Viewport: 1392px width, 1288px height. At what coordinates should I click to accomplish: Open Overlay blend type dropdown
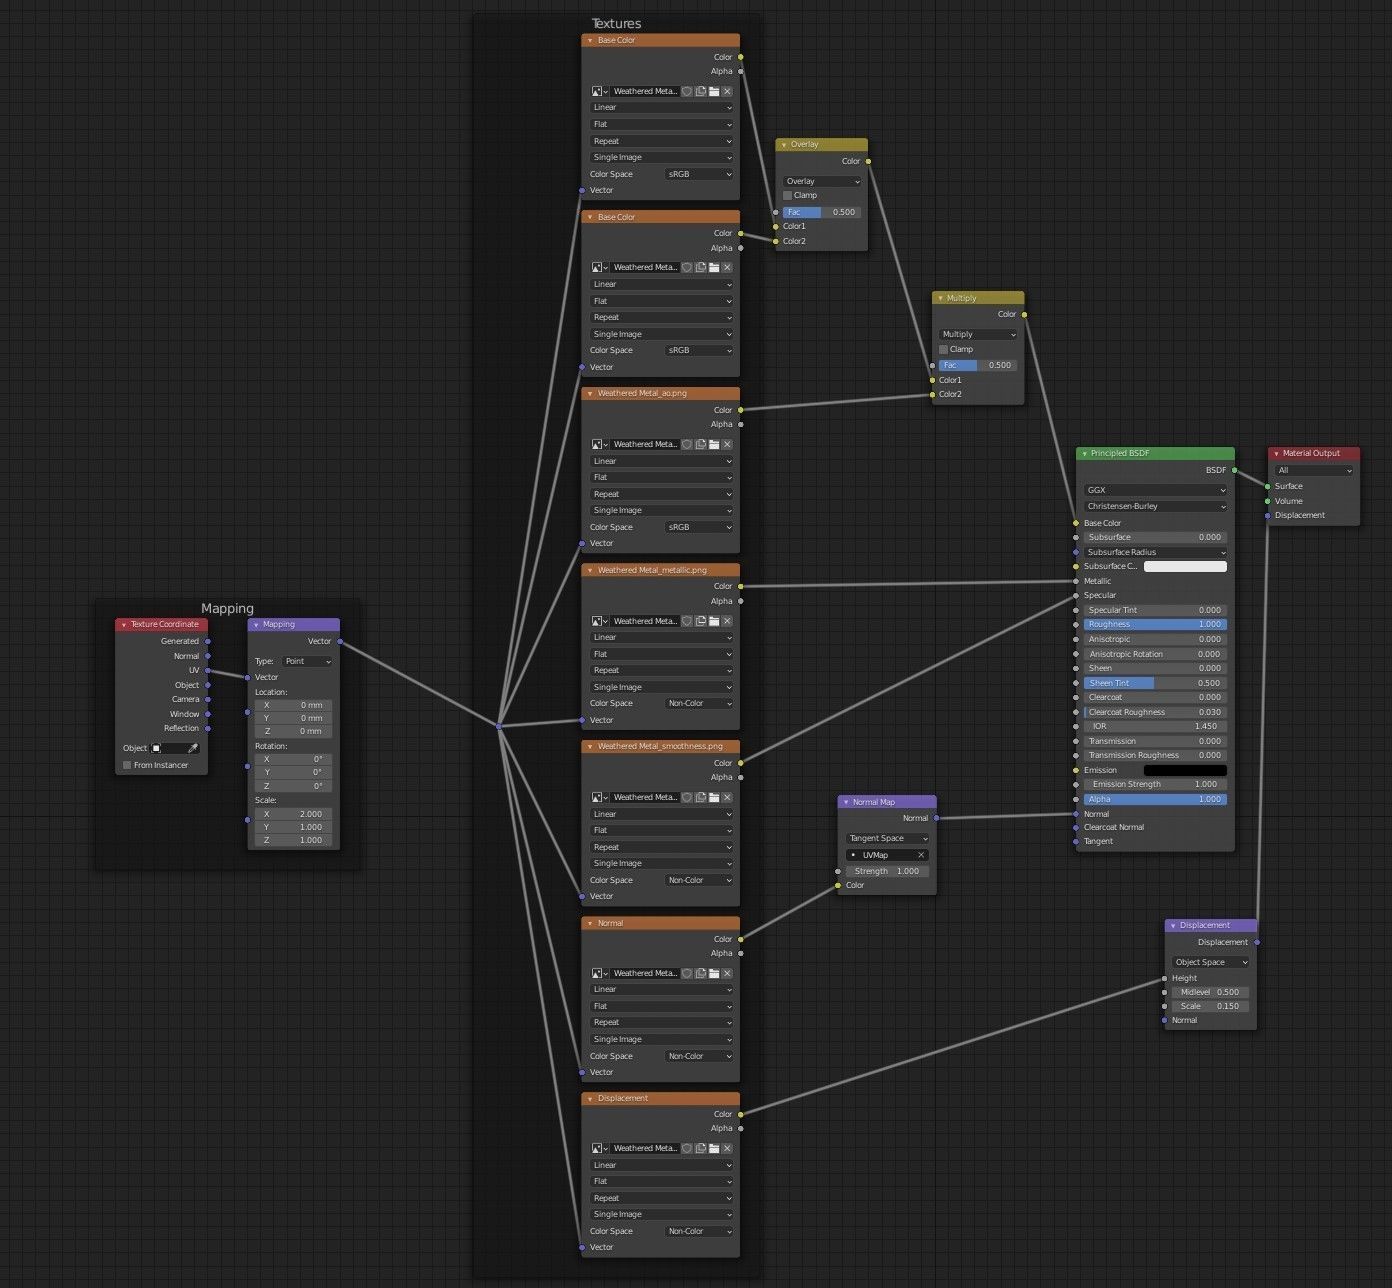pos(822,181)
